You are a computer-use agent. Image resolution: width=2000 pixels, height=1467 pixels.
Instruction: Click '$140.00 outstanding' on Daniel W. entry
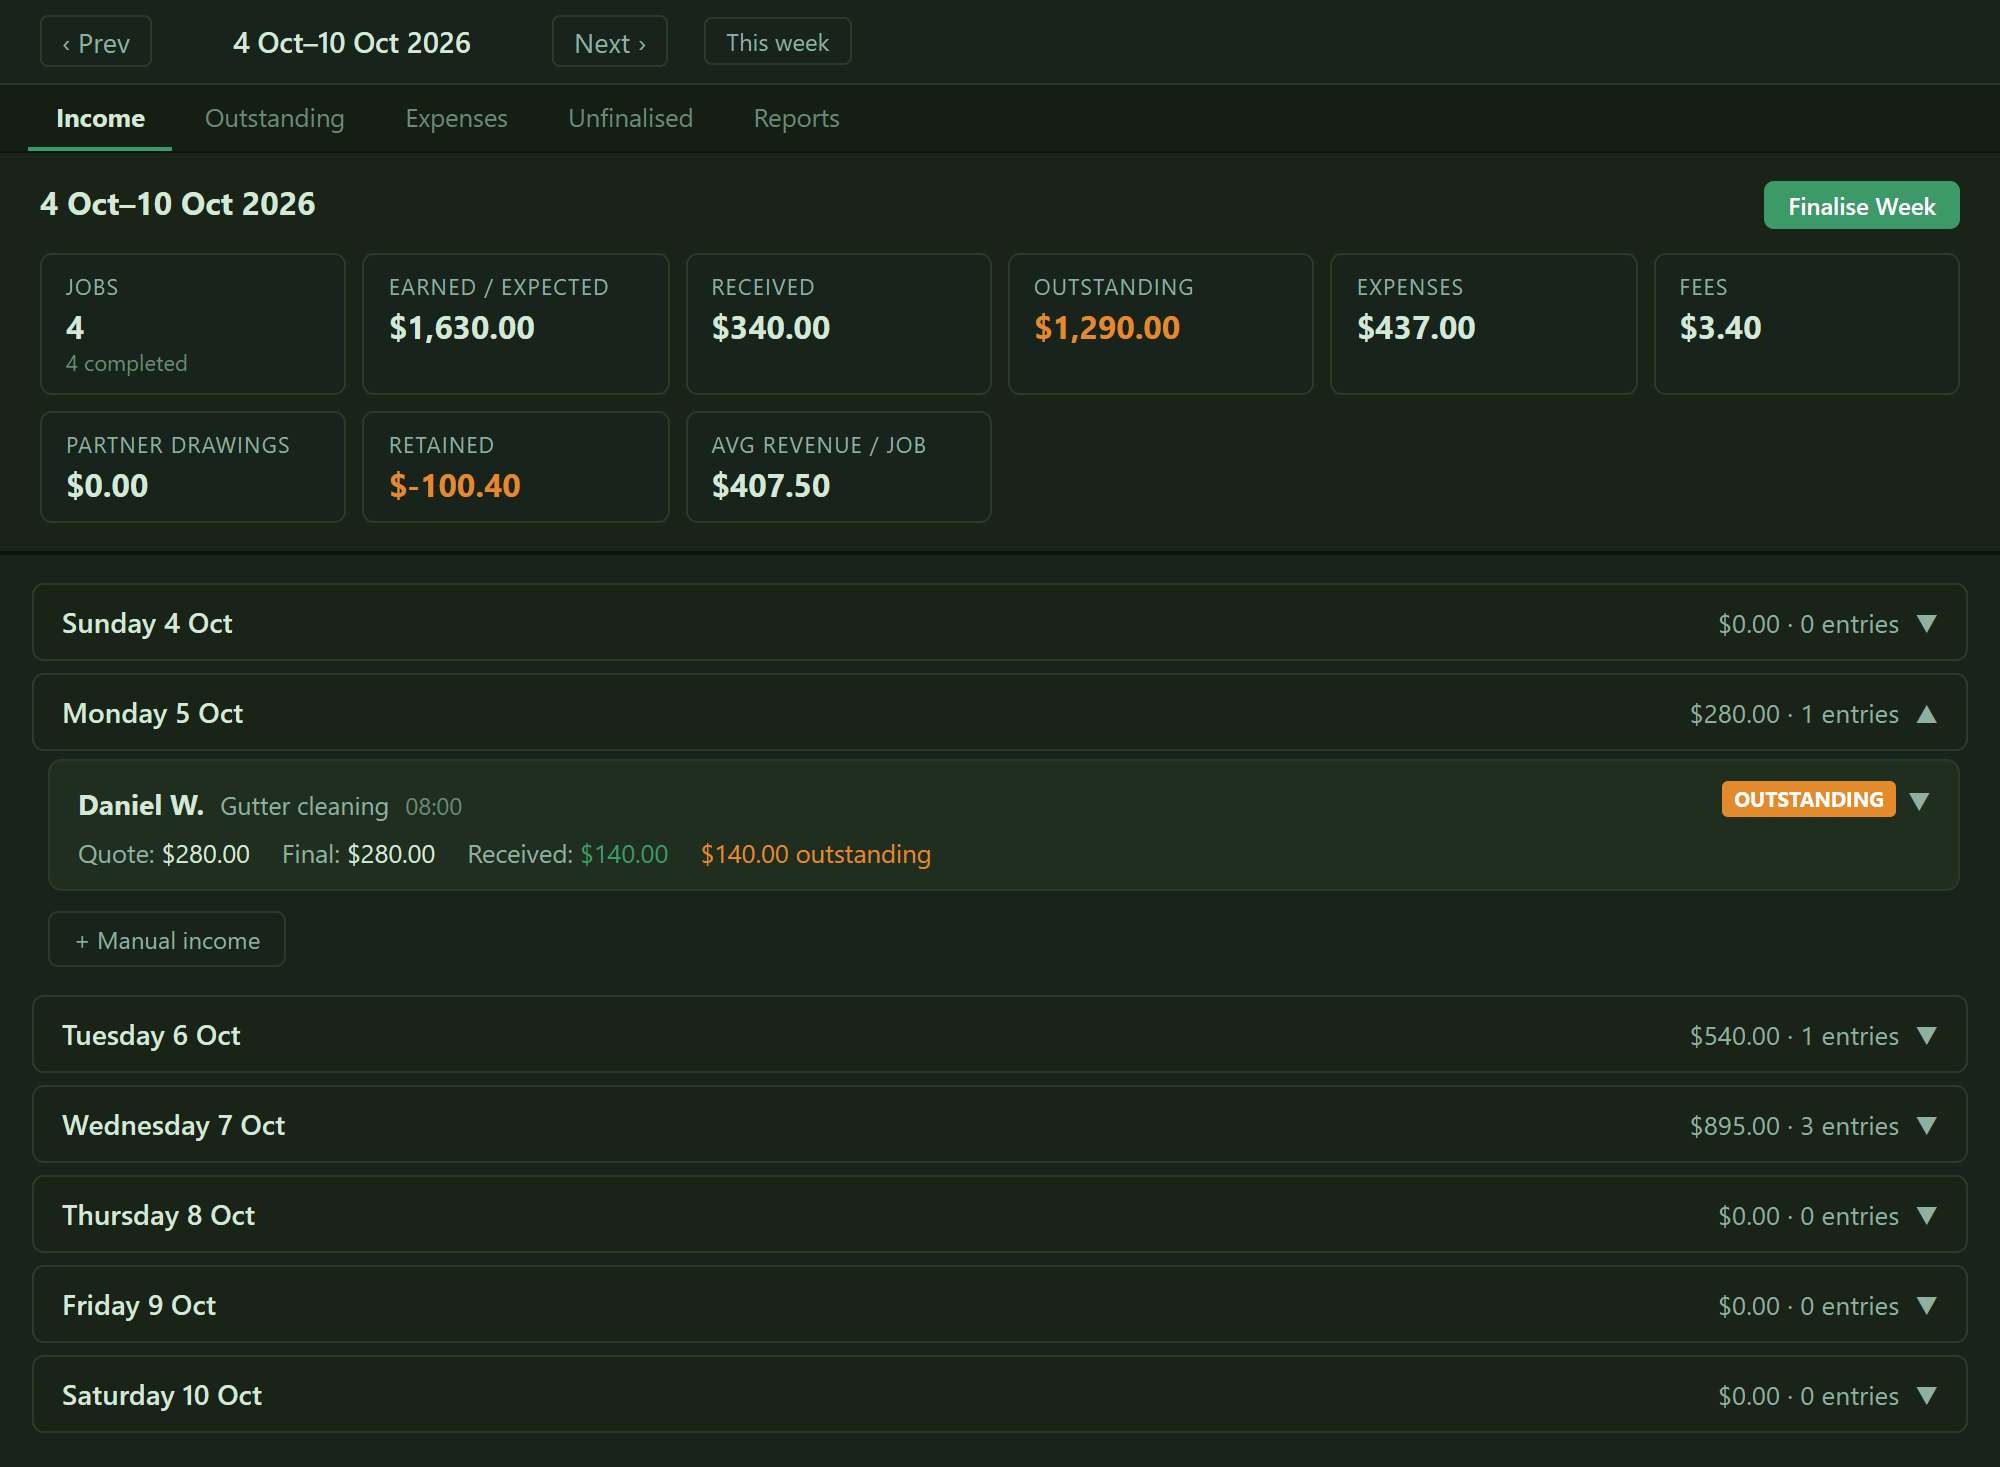(815, 854)
